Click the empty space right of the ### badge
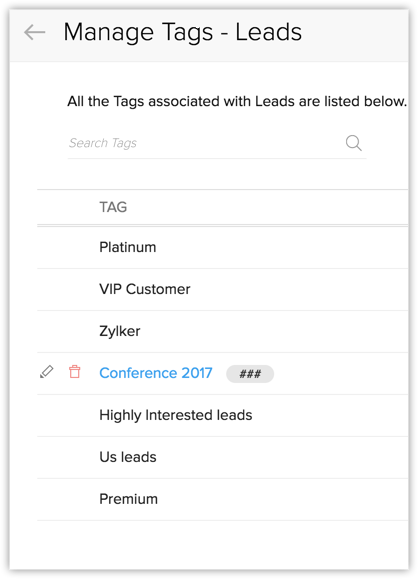The image size is (418, 579). pos(341,374)
